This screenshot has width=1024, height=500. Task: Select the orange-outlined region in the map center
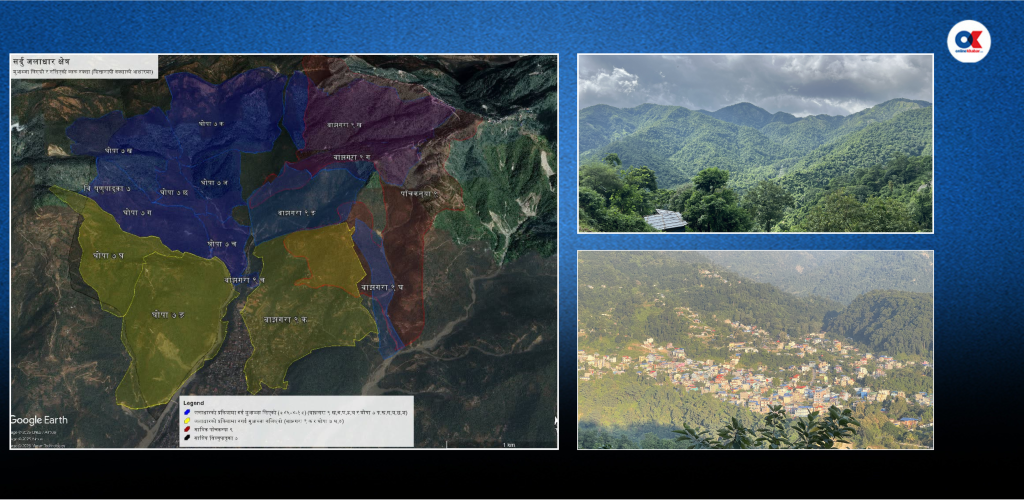point(322,260)
